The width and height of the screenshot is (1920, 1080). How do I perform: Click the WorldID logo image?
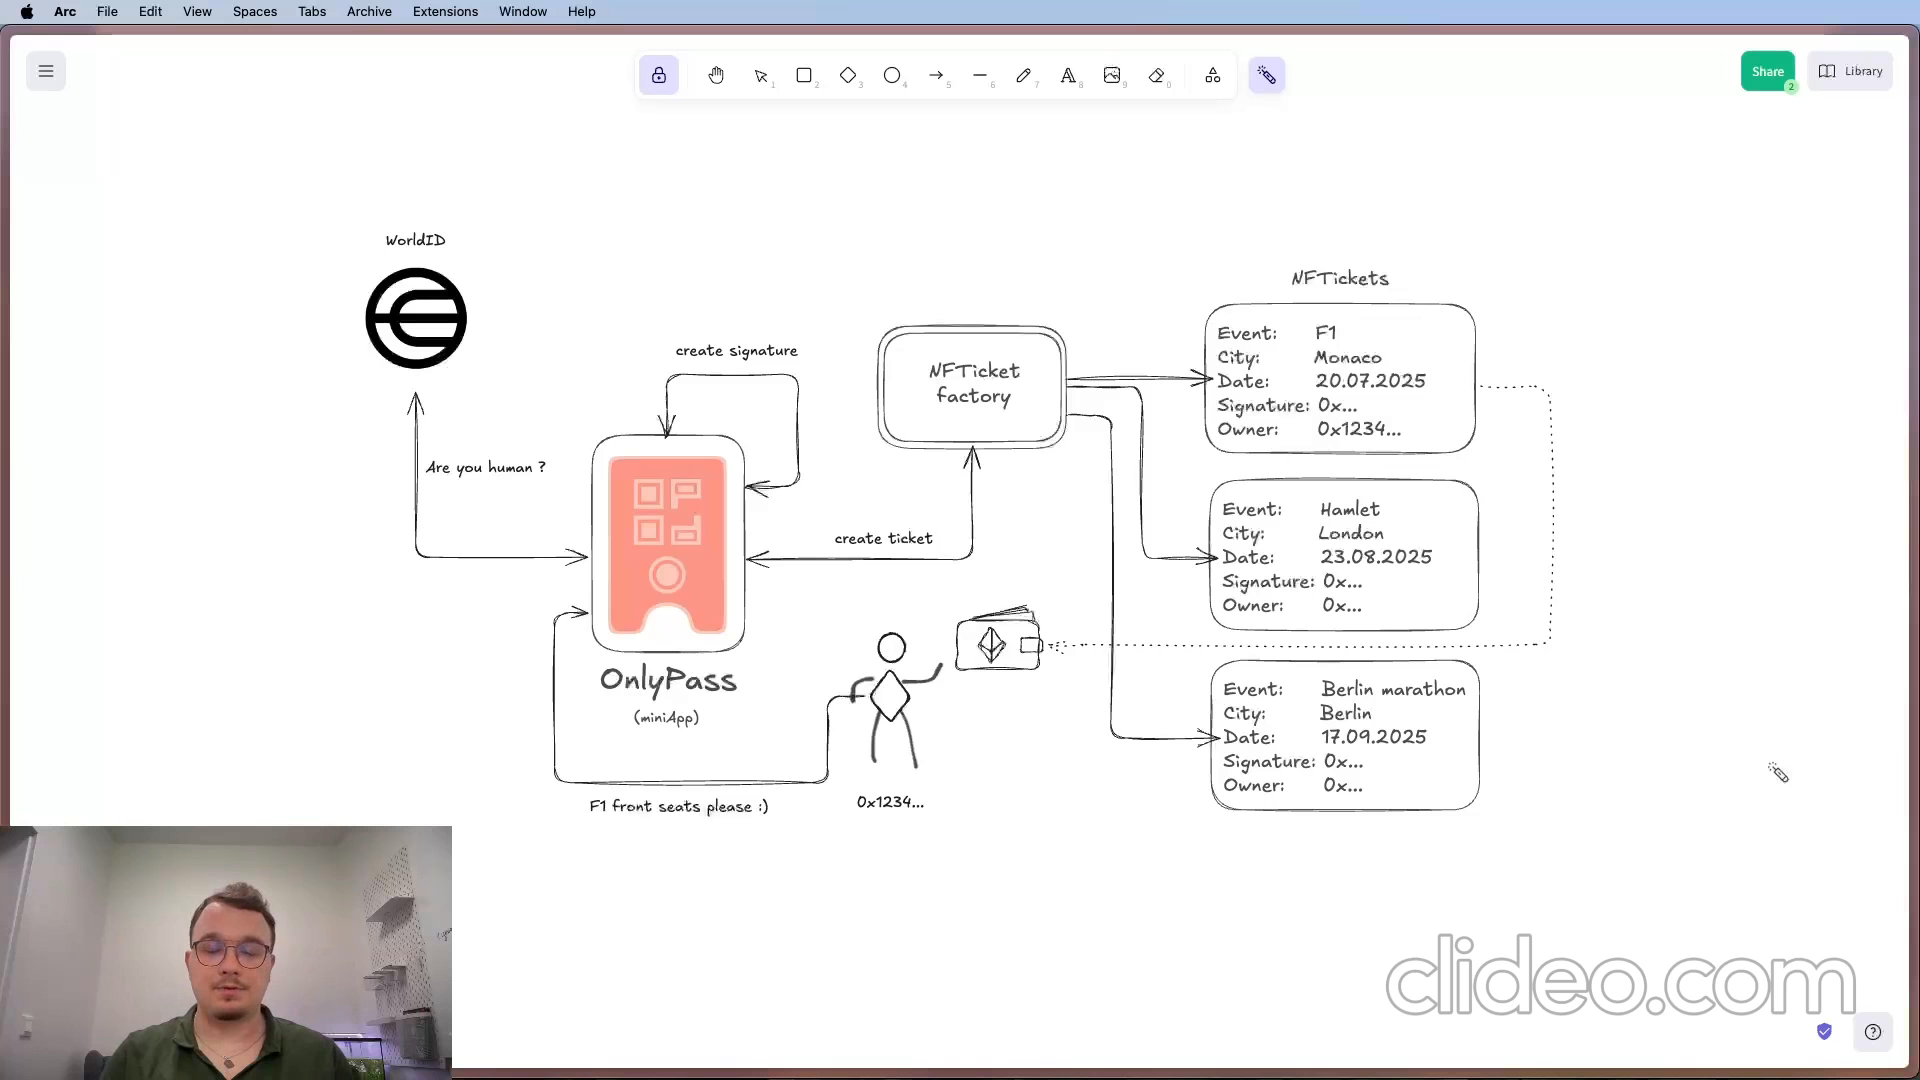coord(416,318)
